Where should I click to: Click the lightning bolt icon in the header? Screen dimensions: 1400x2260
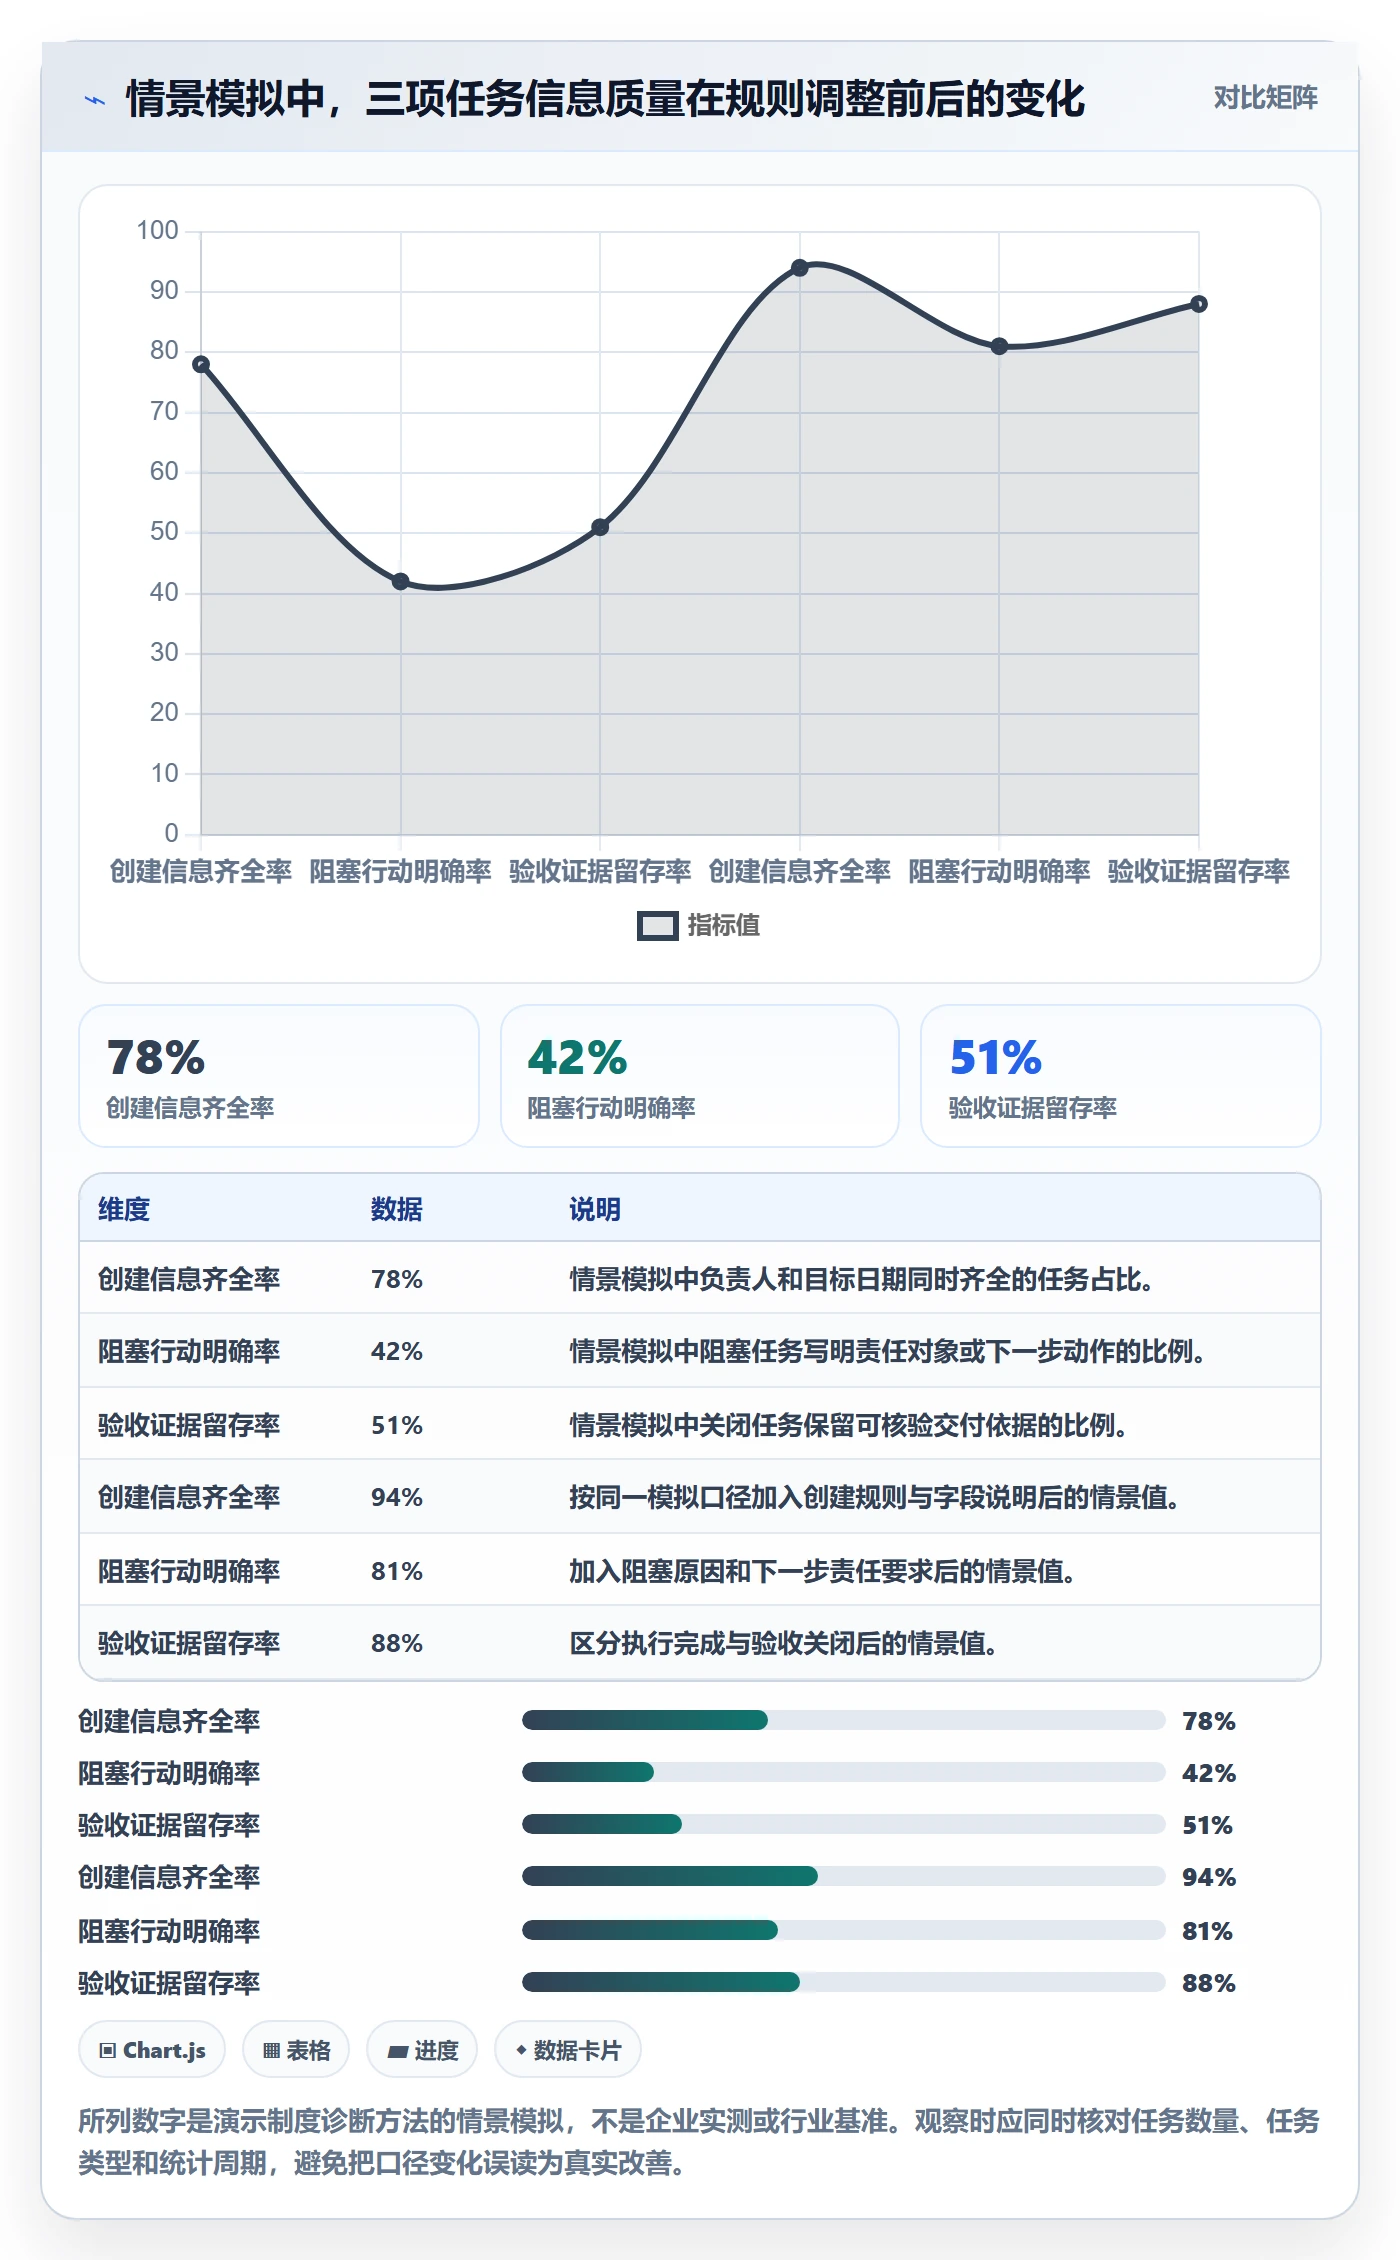point(95,100)
